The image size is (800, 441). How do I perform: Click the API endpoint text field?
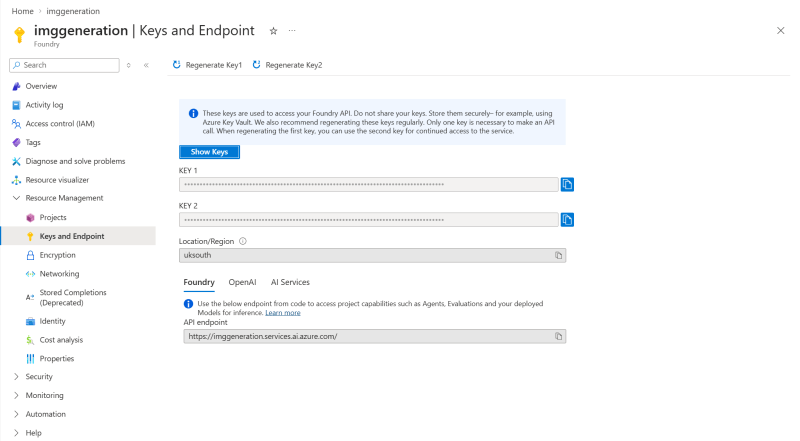[x=374, y=336]
